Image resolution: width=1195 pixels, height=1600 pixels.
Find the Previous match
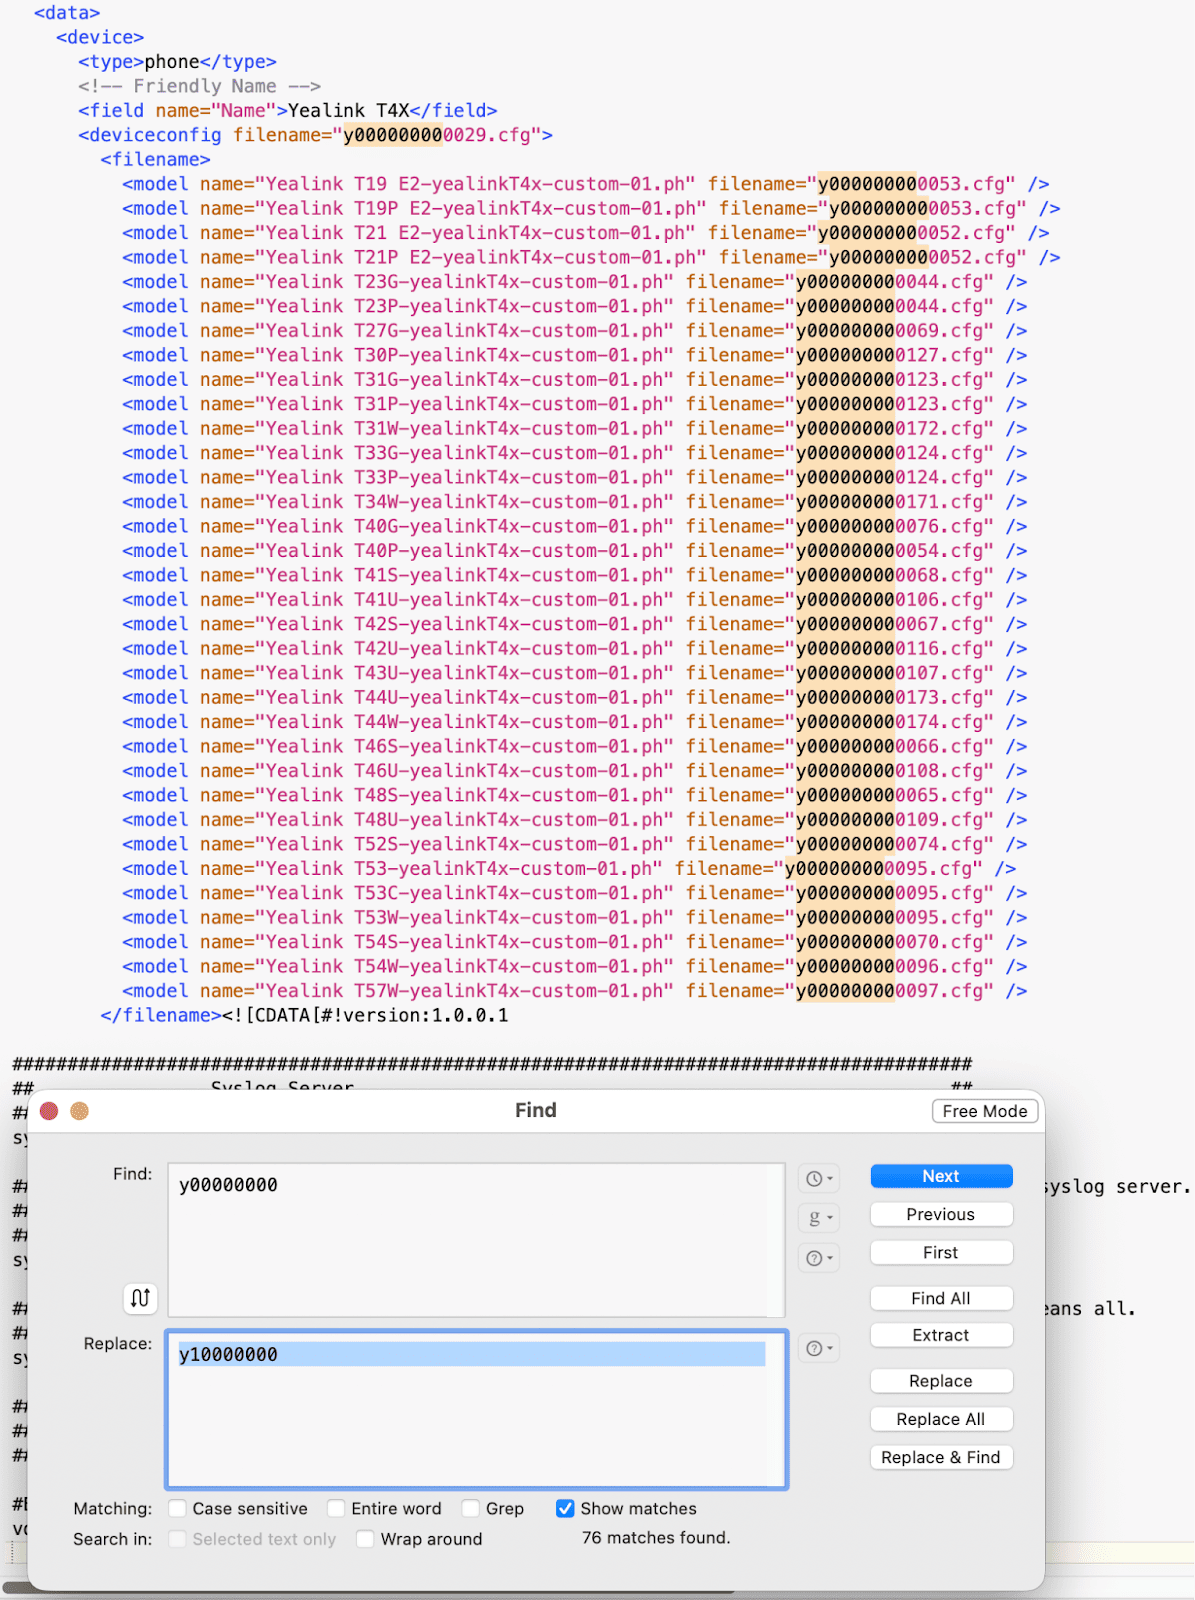coord(941,1214)
